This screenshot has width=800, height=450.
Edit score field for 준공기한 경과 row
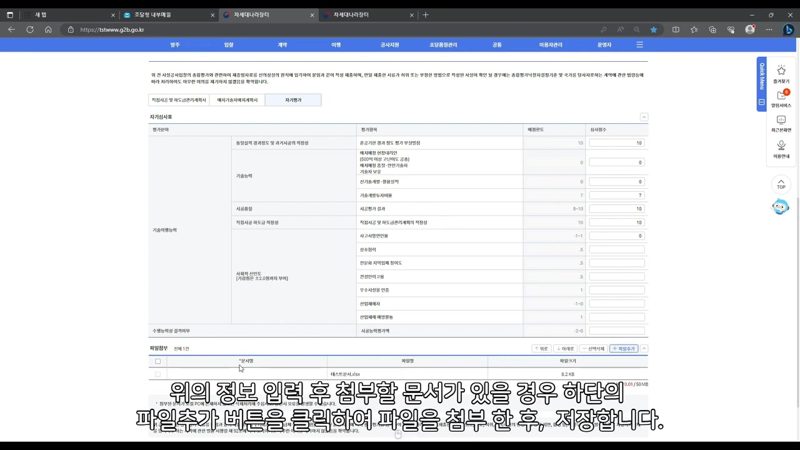[x=616, y=143]
